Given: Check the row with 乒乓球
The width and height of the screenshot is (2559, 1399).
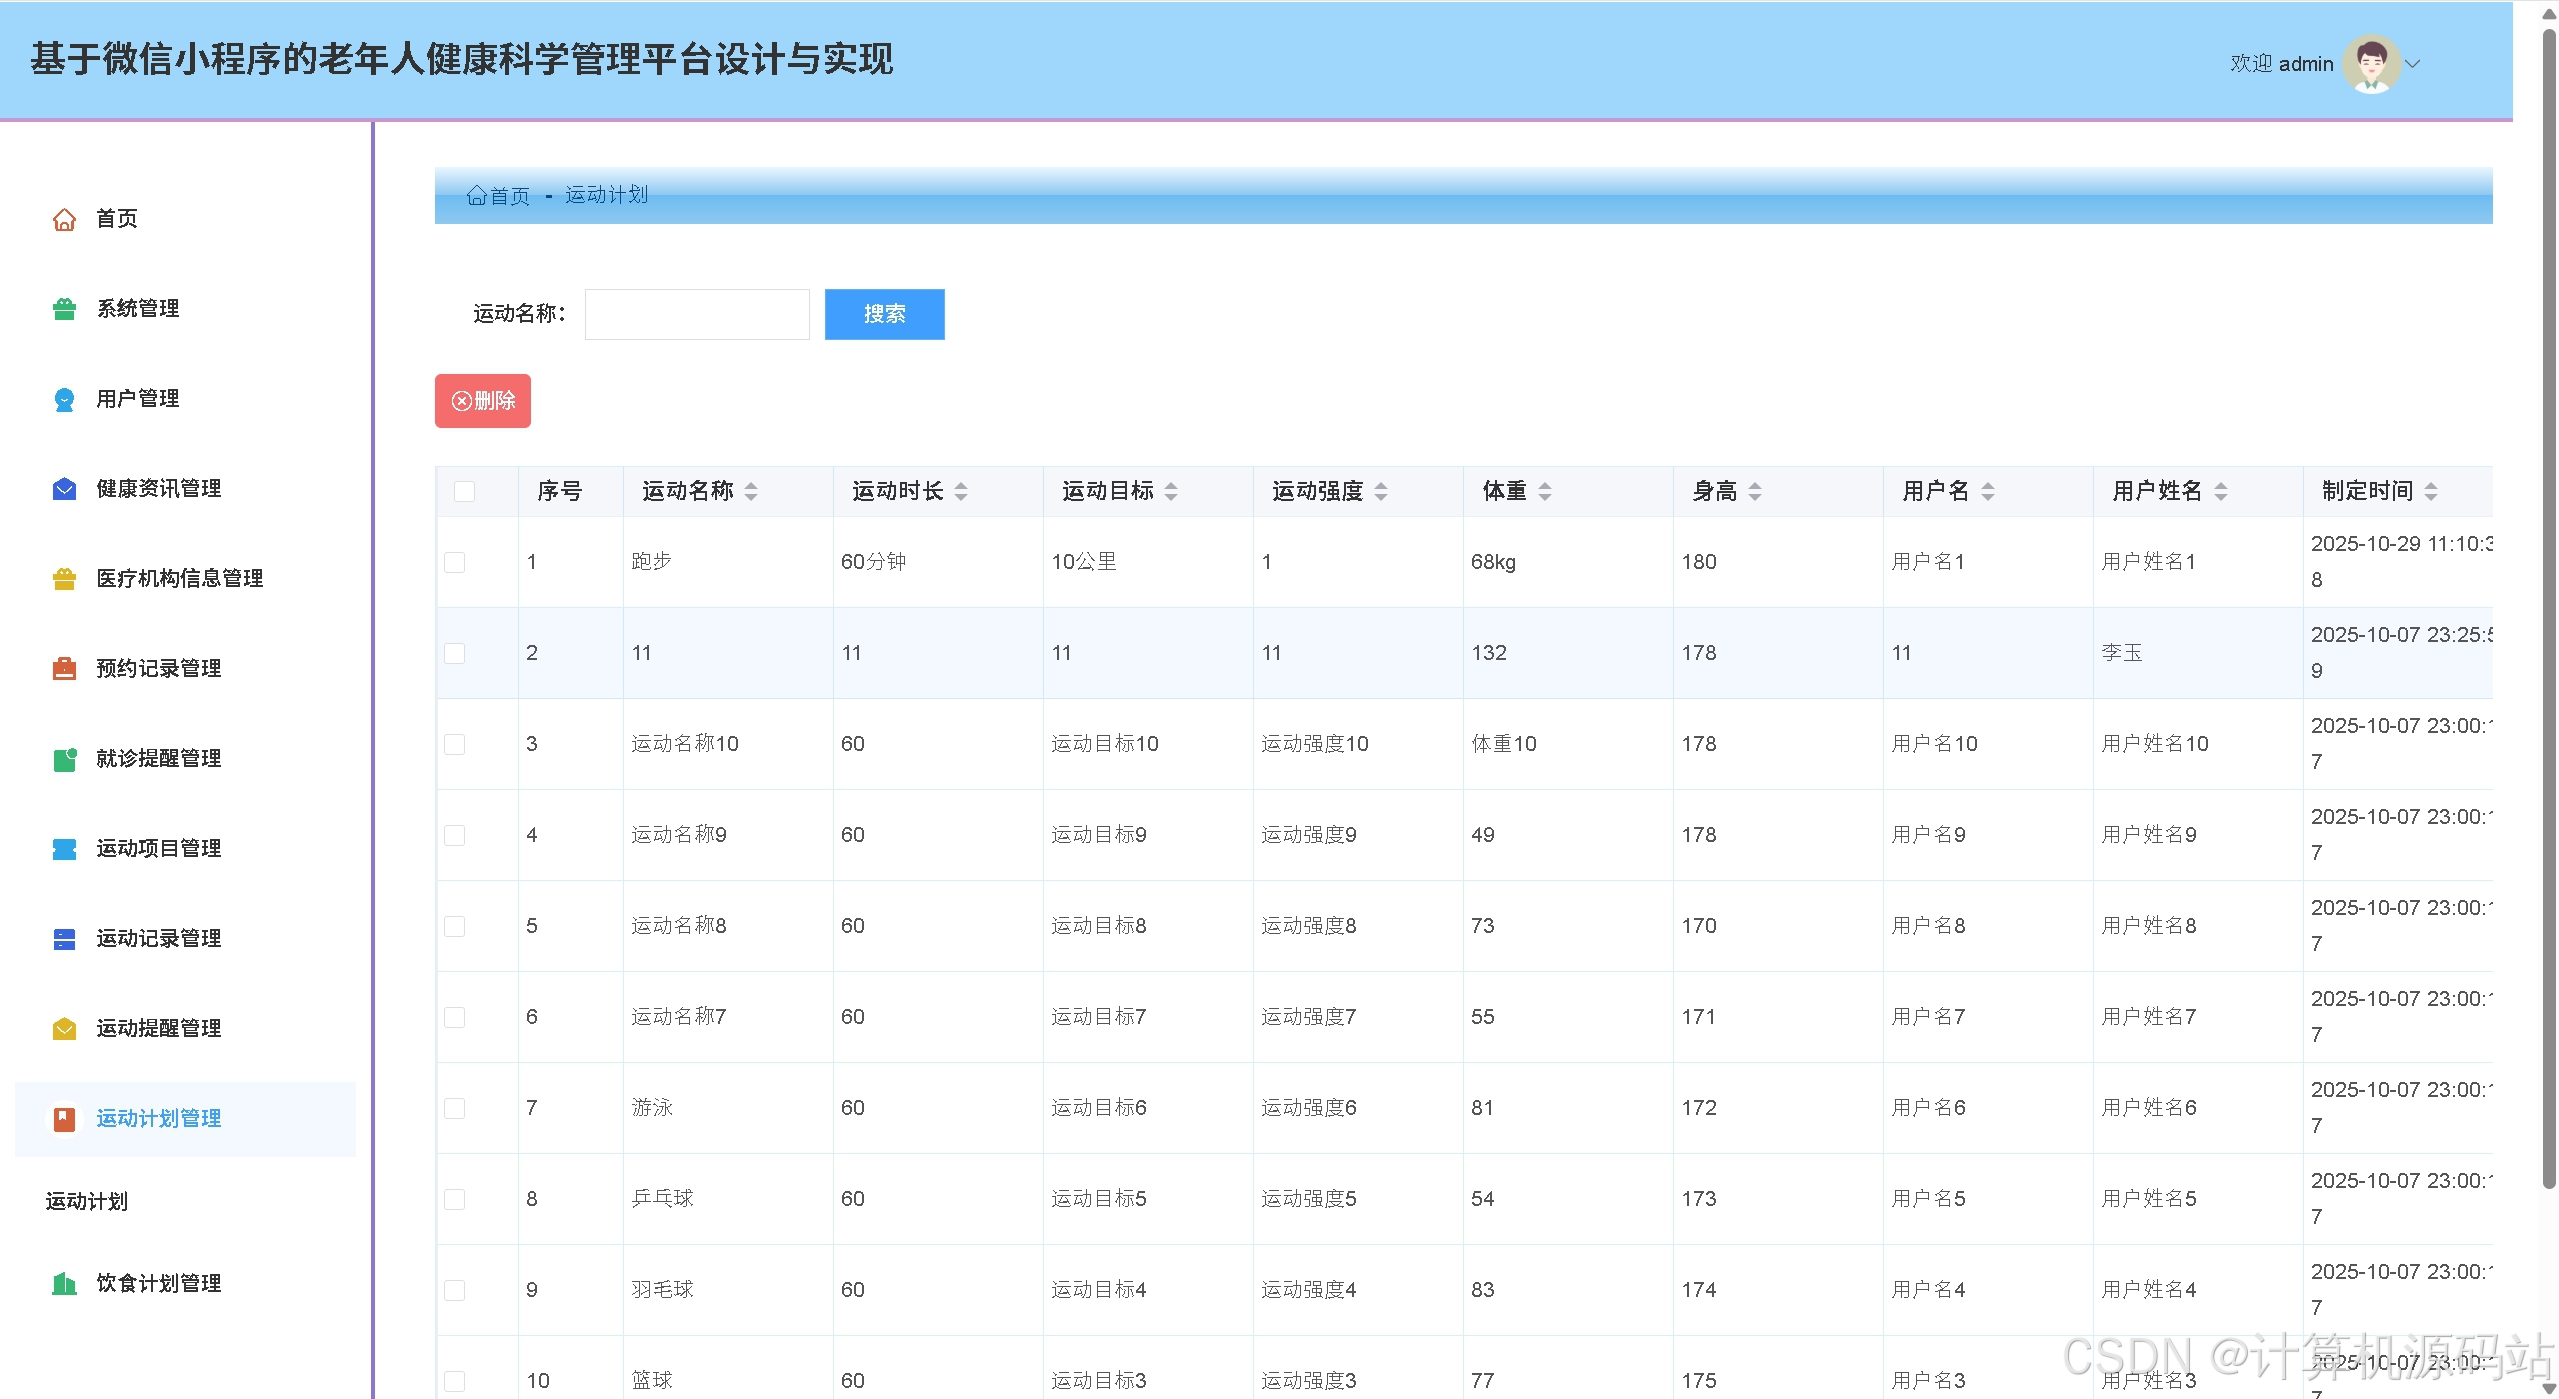Looking at the screenshot, I should click(x=455, y=1199).
